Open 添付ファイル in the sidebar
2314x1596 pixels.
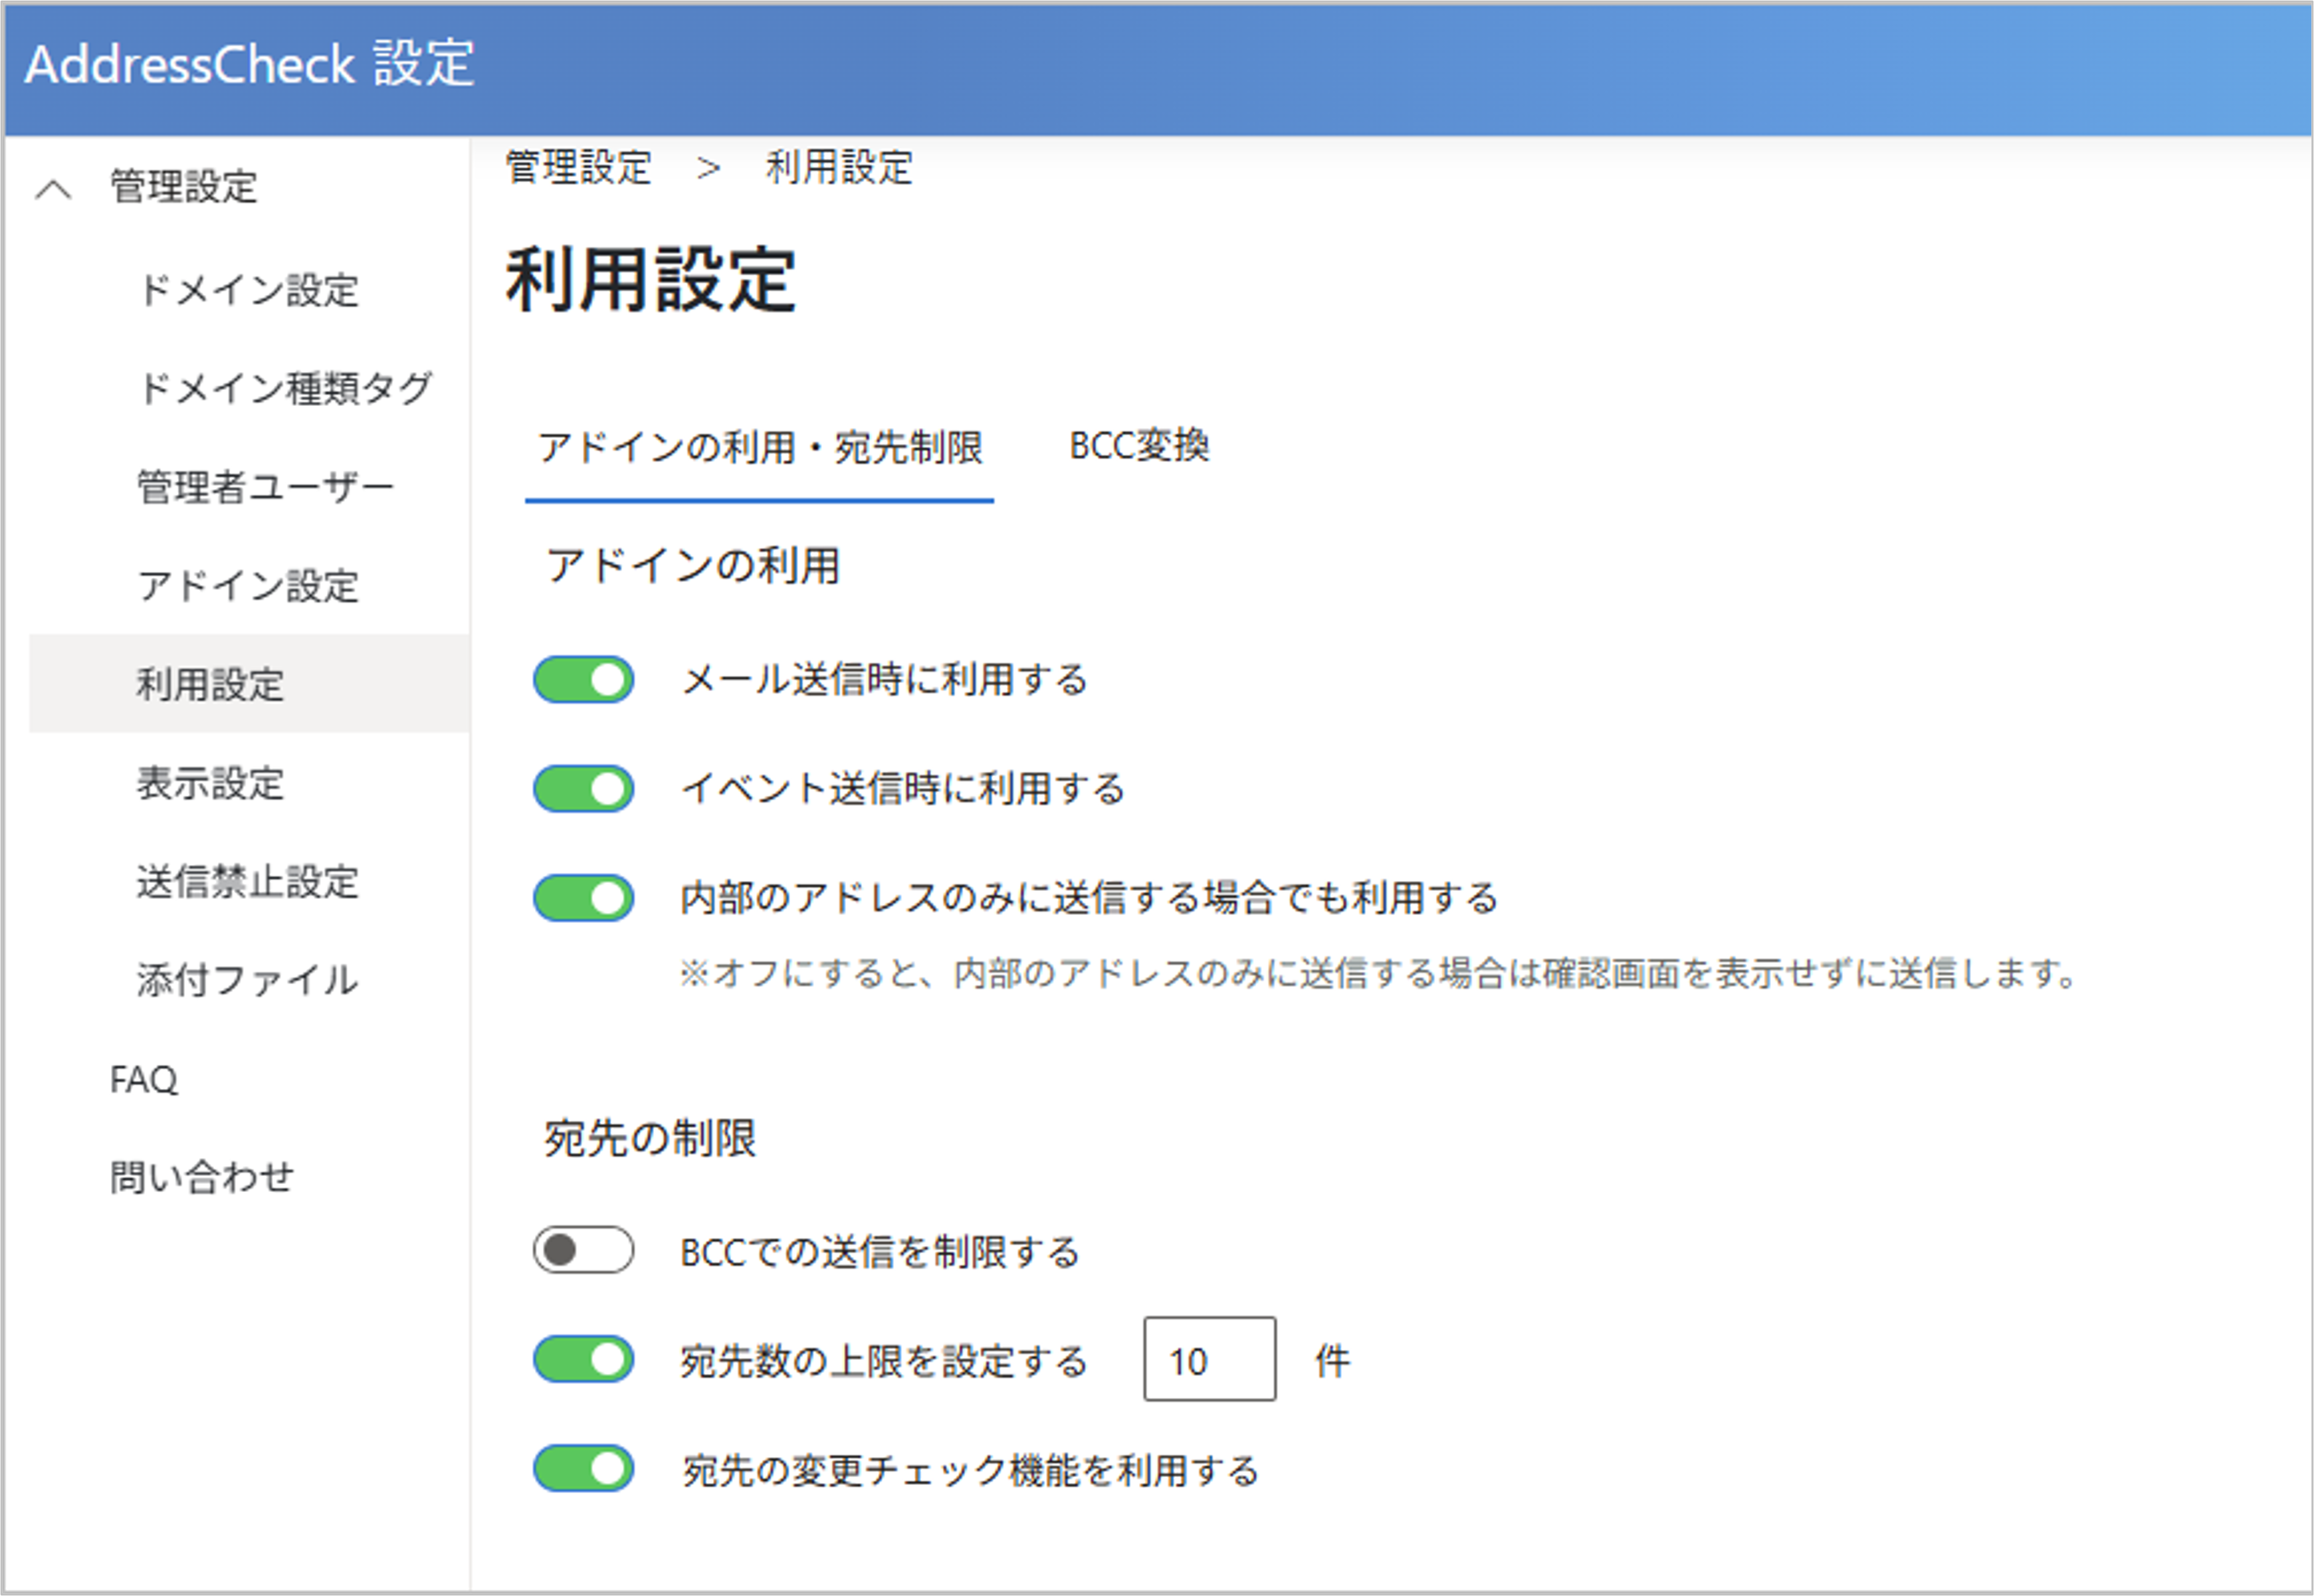[x=248, y=980]
